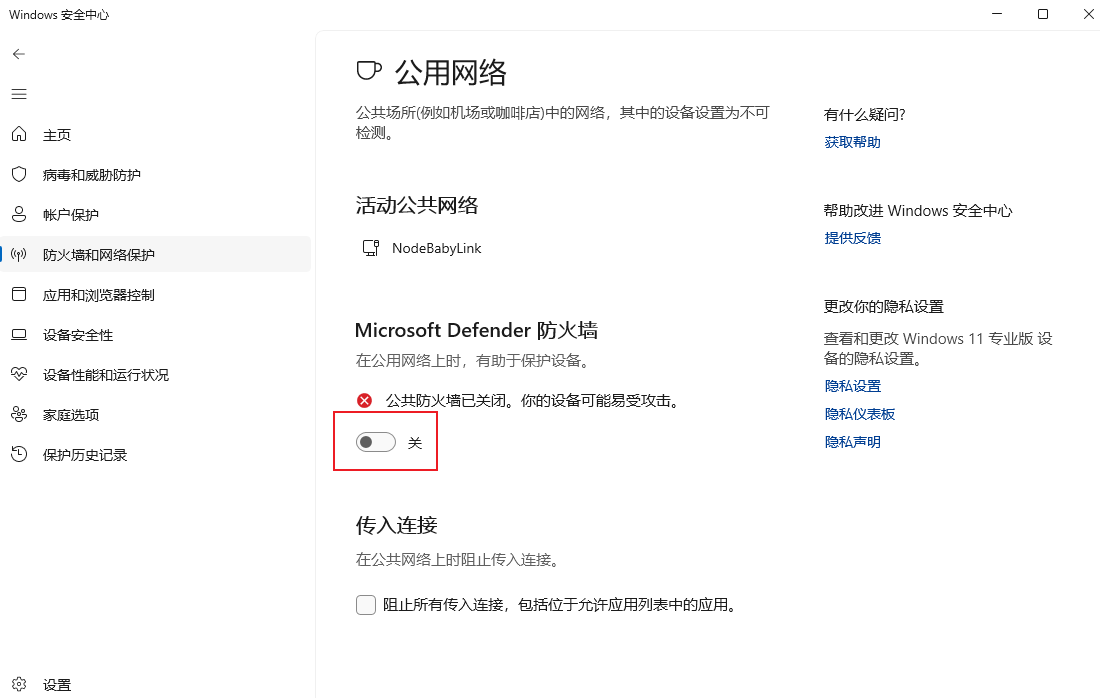1100x698 pixels.
Task: Open 设置 via the gear icon
Action: click(x=19, y=684)
